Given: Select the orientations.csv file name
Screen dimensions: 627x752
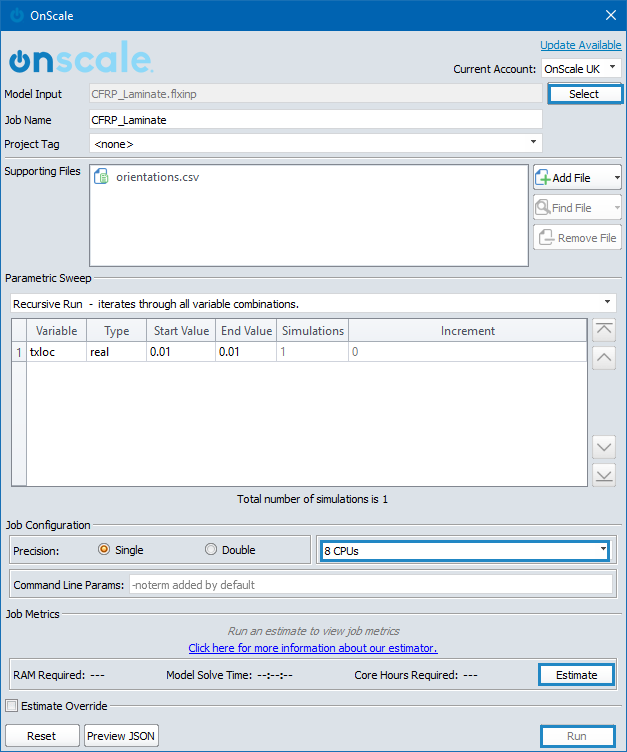Looking at the screenshot, I should pos(157,177).
